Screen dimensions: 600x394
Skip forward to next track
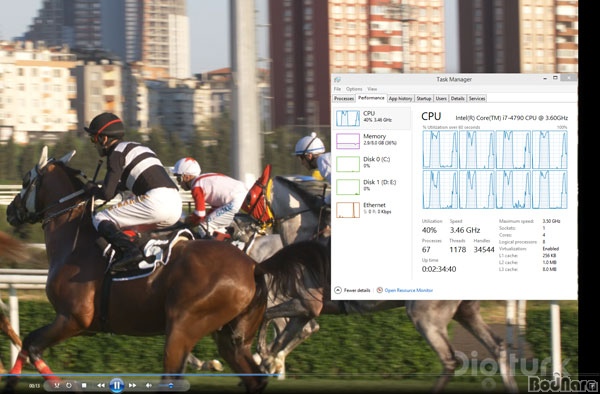pos(132,386)
